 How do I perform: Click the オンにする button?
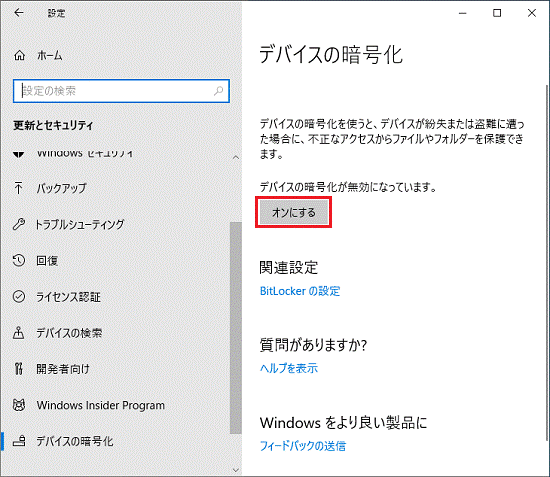294,213
